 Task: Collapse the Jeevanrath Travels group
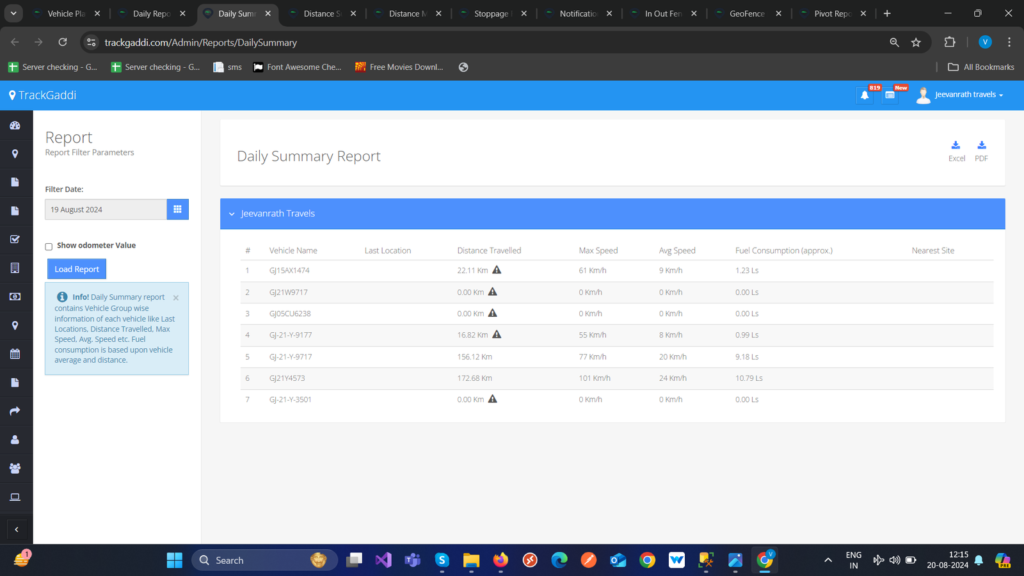[232, 214]
